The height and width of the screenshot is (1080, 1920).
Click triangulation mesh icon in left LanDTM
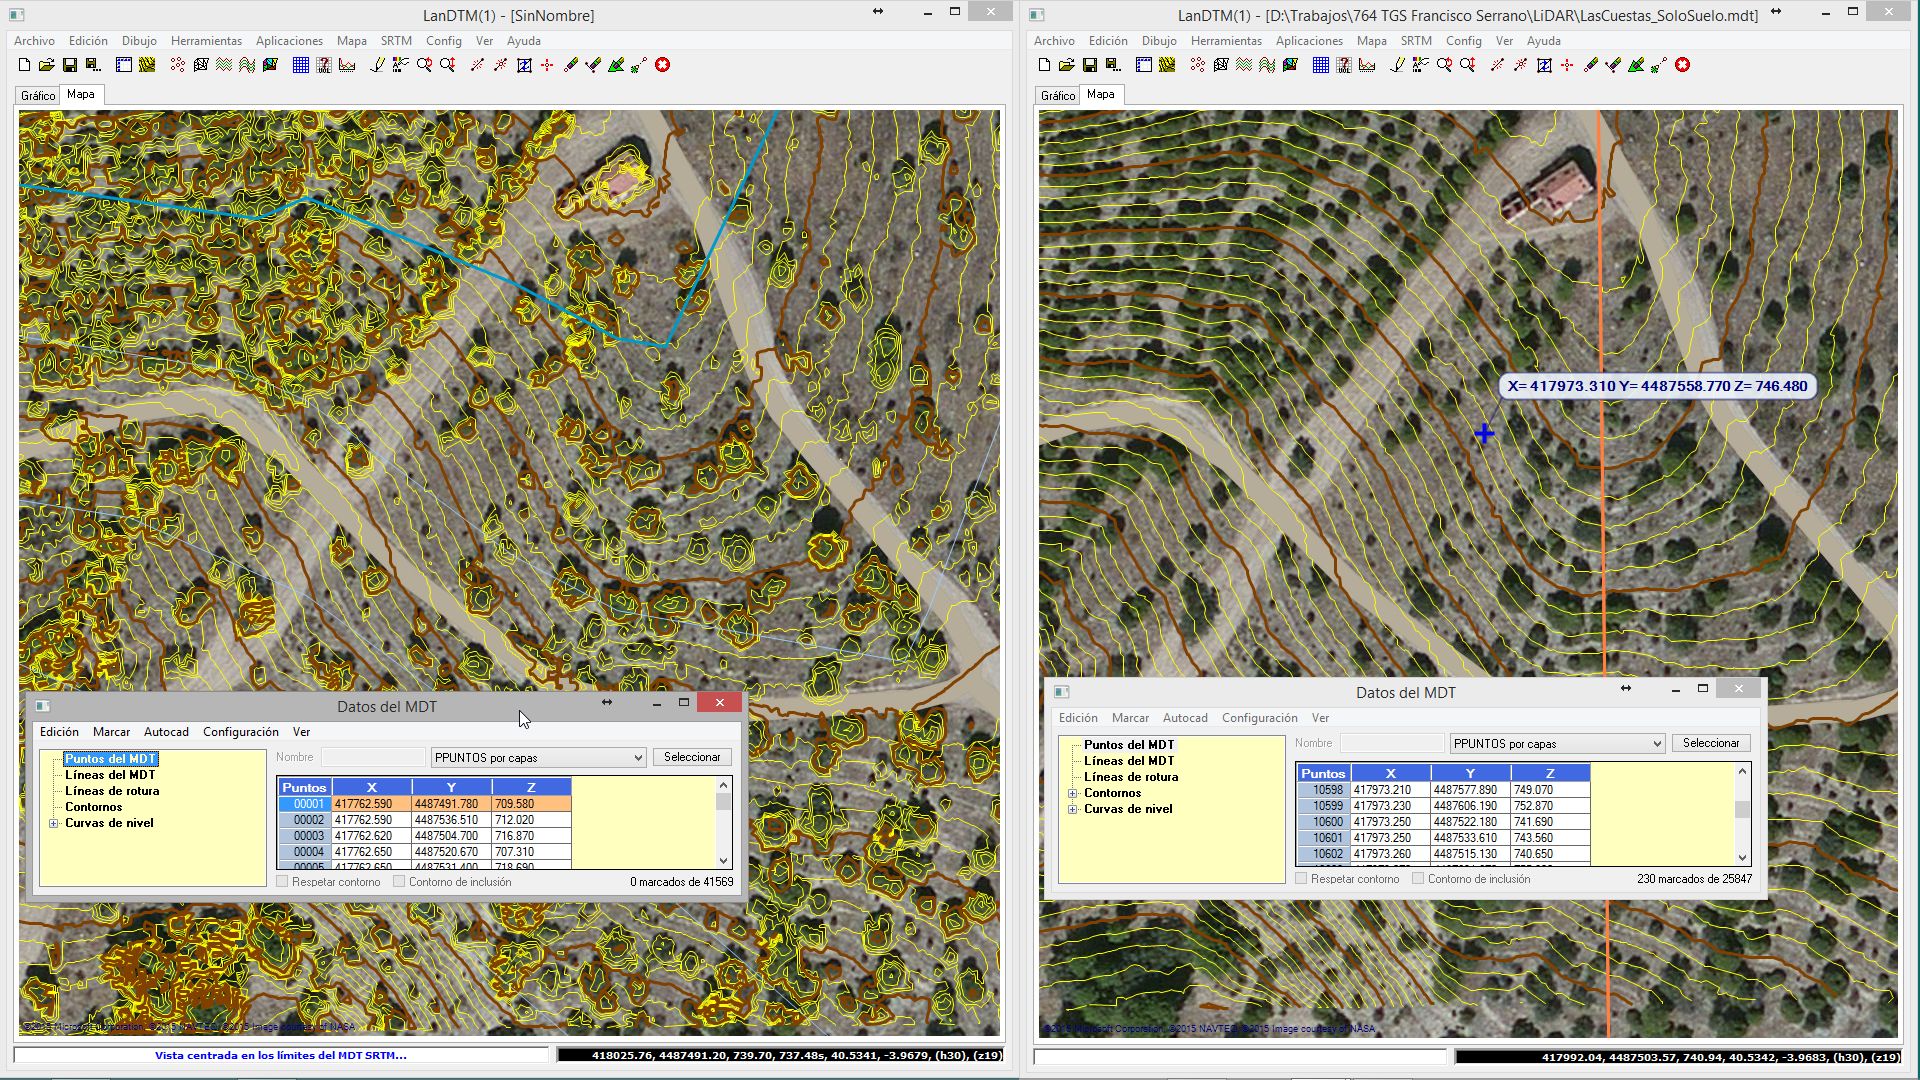point(200,65)
